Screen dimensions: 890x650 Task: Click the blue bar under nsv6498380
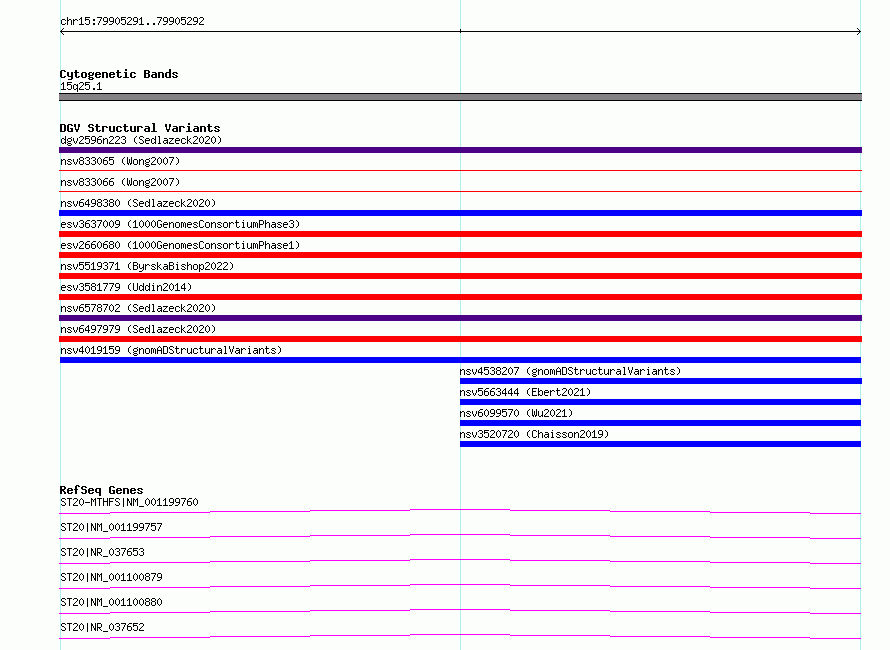pyautogui.click(x=460, y=213)
